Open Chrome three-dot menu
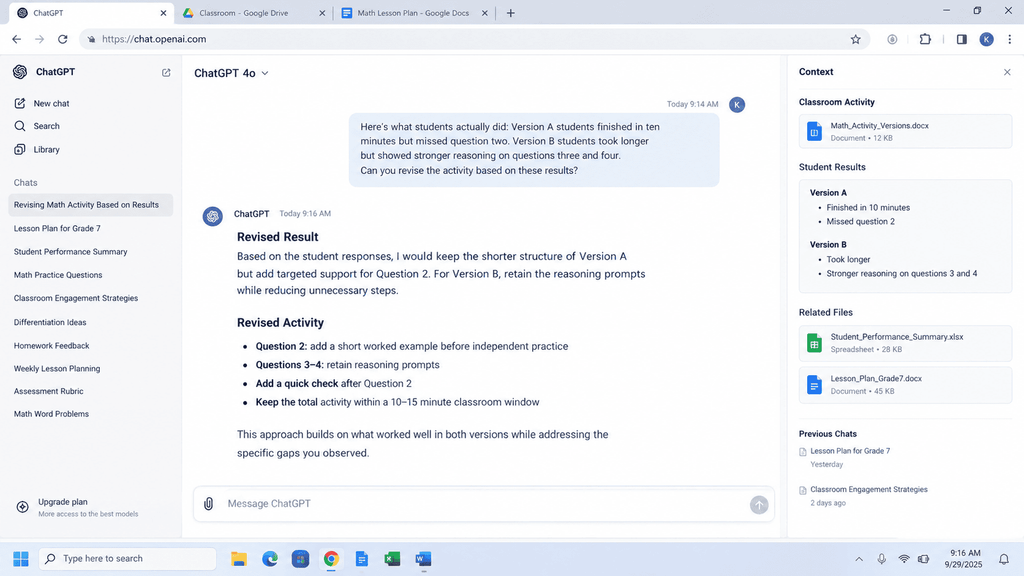Screen dimensions: 1024x576 [x=1010, y=39]
